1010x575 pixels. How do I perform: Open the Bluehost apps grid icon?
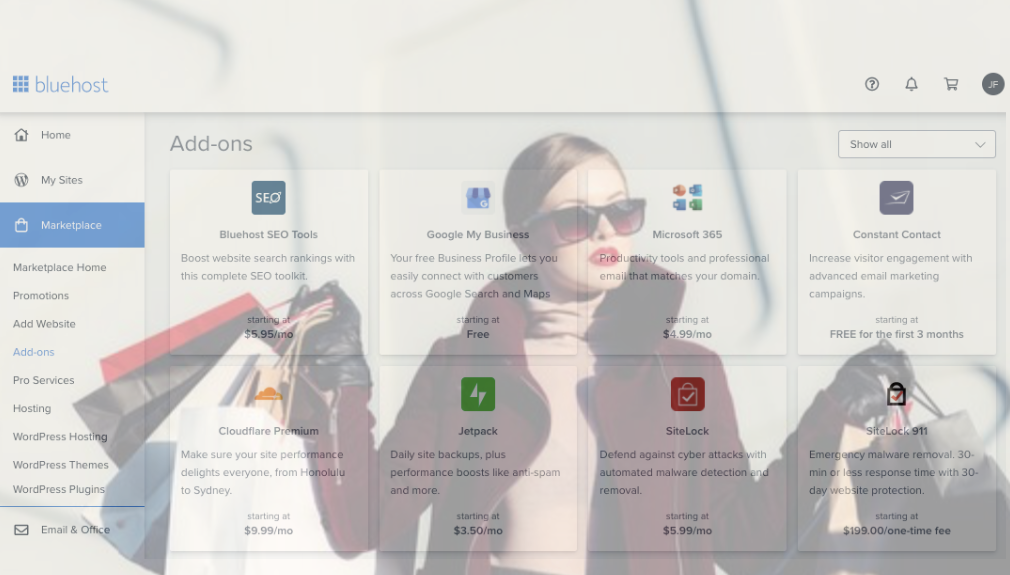point(21,84)
